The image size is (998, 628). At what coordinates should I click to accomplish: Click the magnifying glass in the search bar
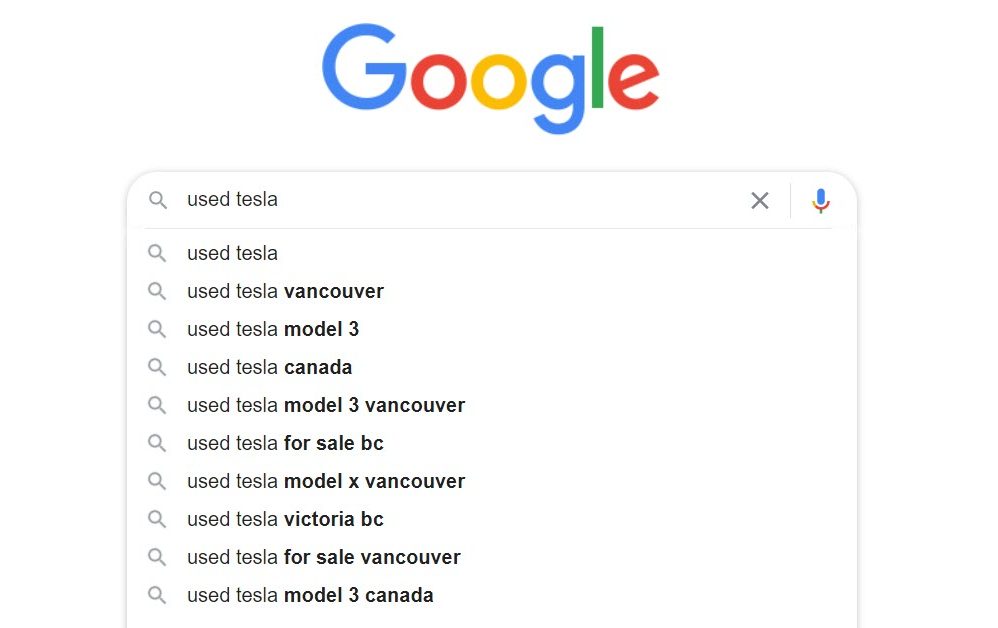click(x=158, y=200)
